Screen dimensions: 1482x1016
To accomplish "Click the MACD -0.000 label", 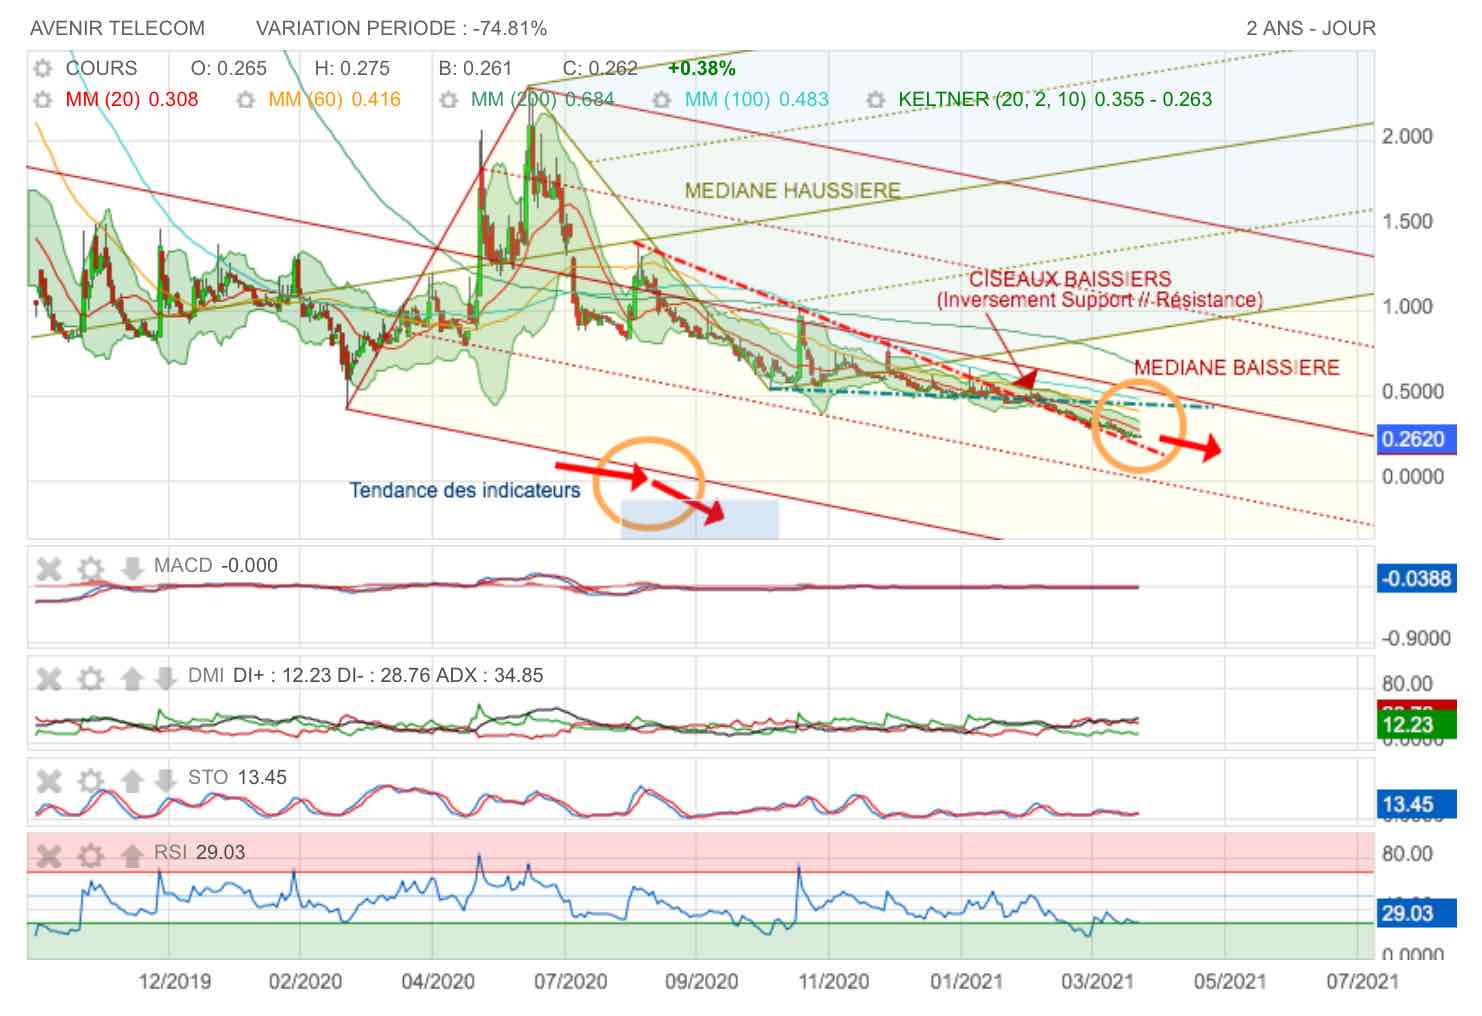I will click(x=215, y=565).
